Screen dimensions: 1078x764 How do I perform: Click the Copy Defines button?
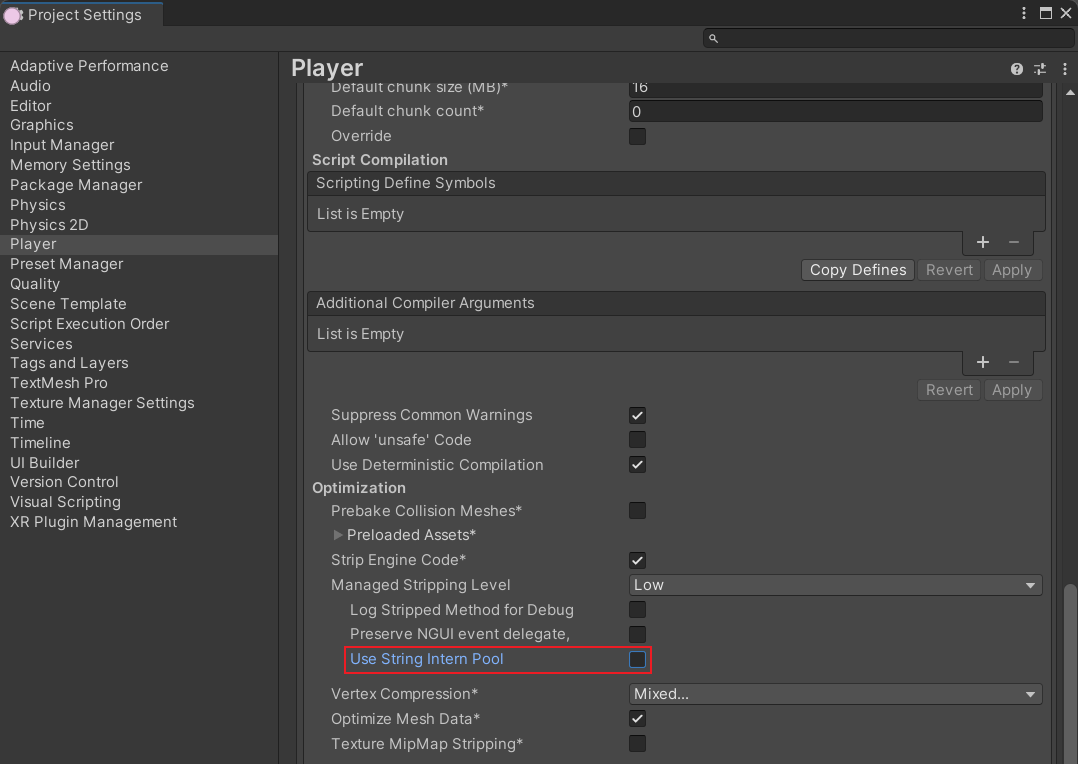tap(857, 270)
